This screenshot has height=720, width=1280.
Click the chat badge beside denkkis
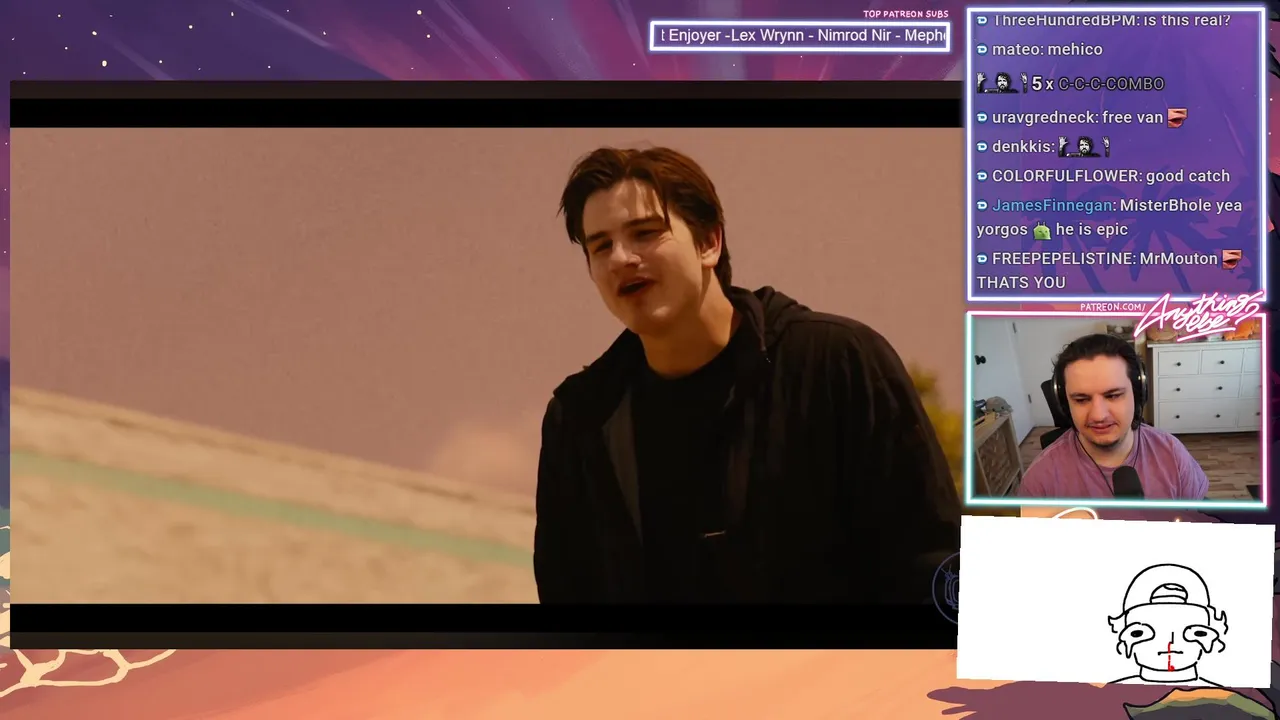[x=982, y=146]
